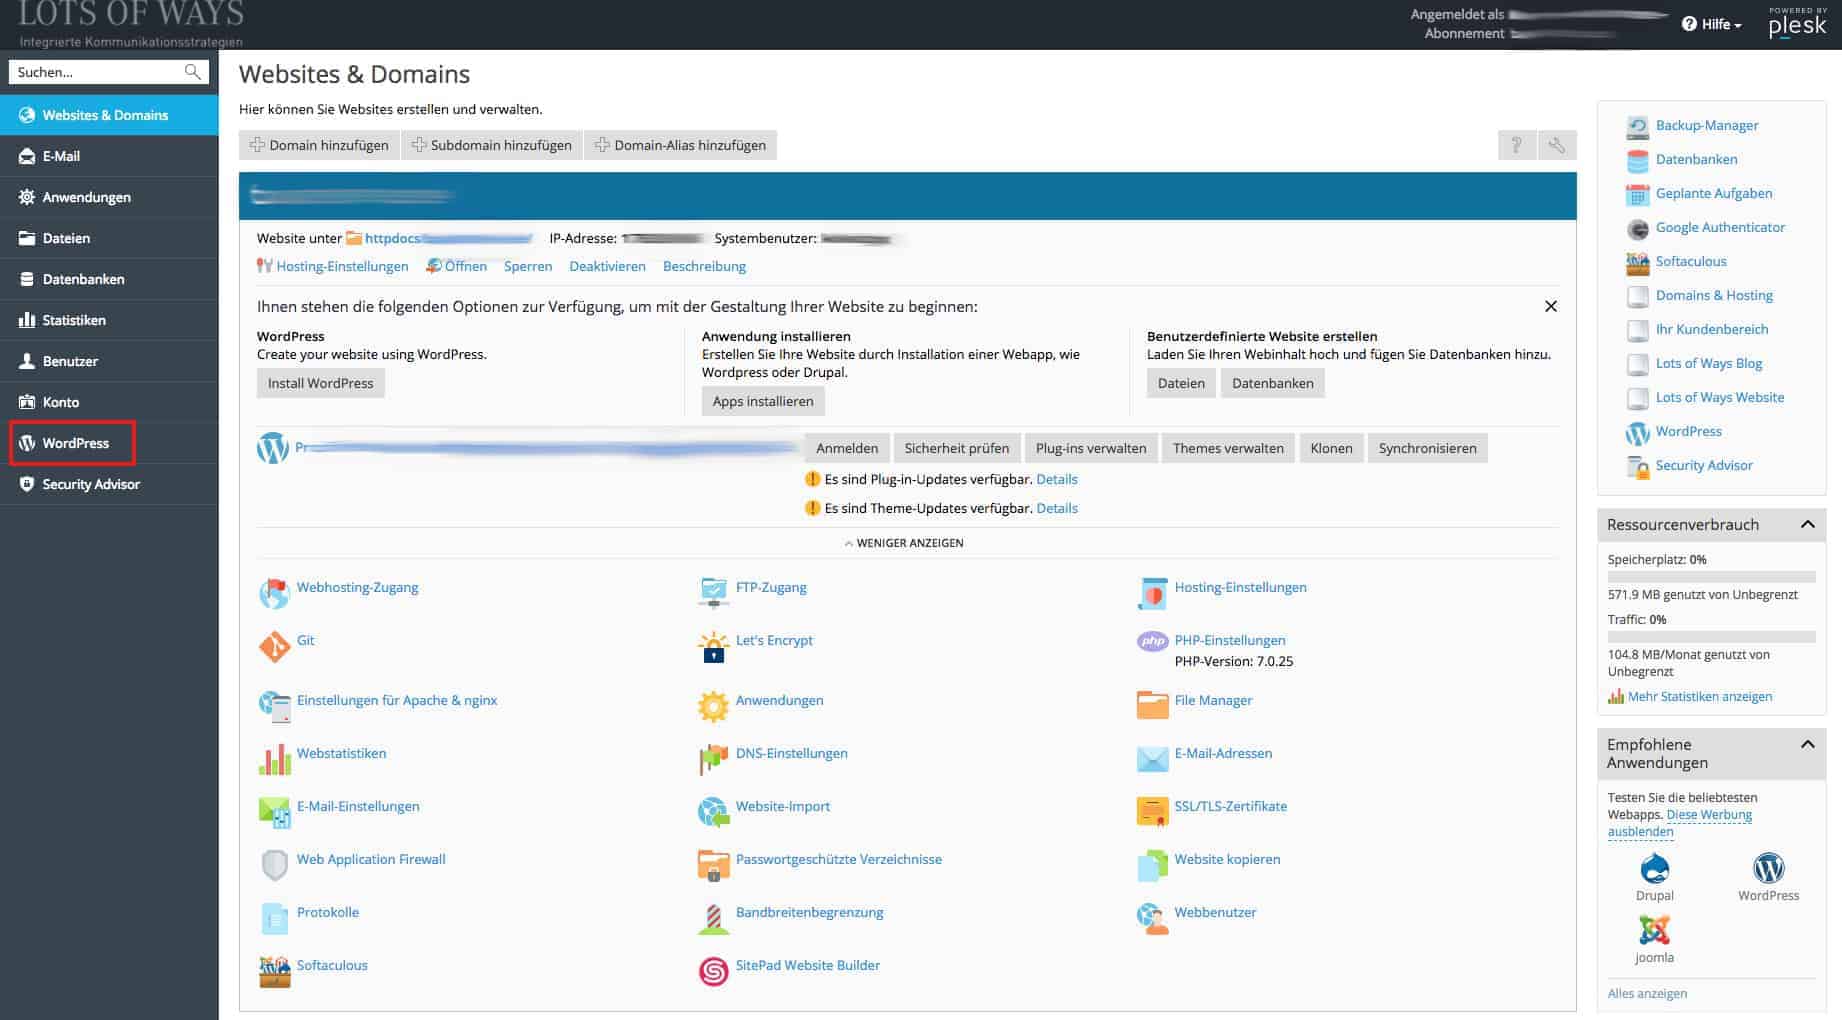Screen dimensions: 1842x1020
Task: Click the Webstatistiken chart icon
Action: pos(274,760)
